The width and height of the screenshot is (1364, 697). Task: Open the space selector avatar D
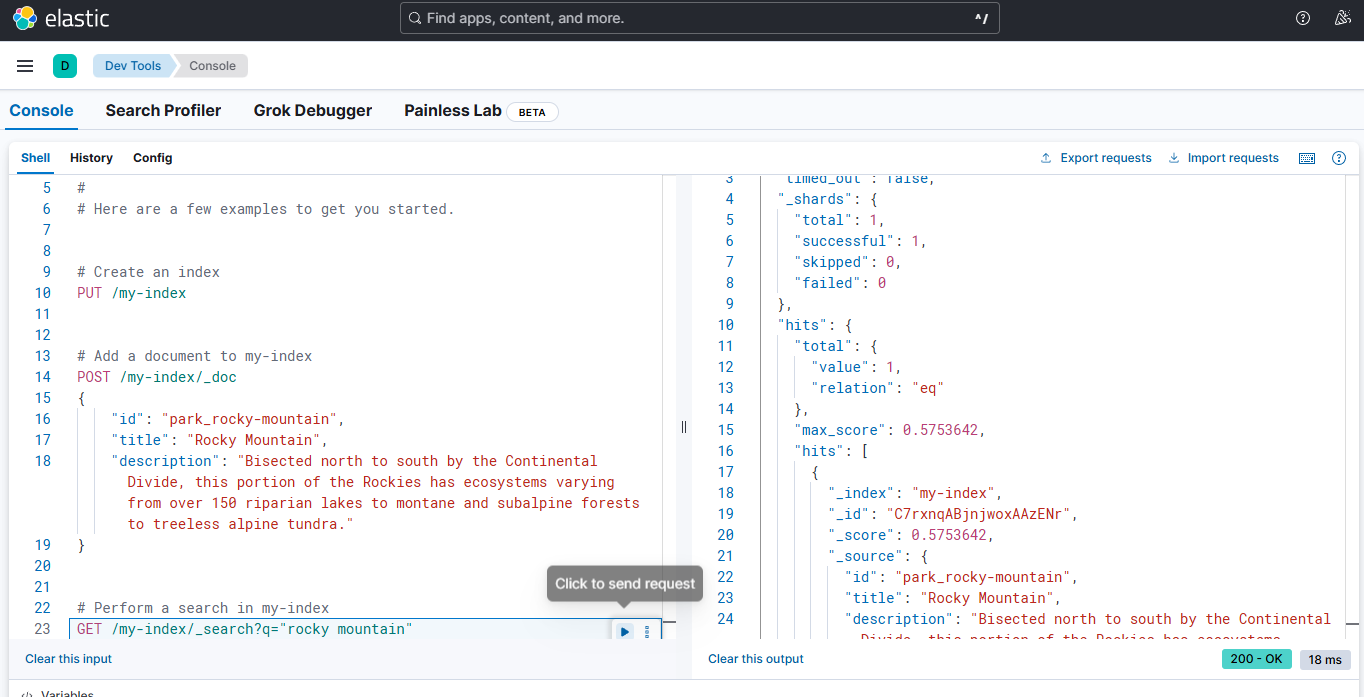click(x=65, y=66)
